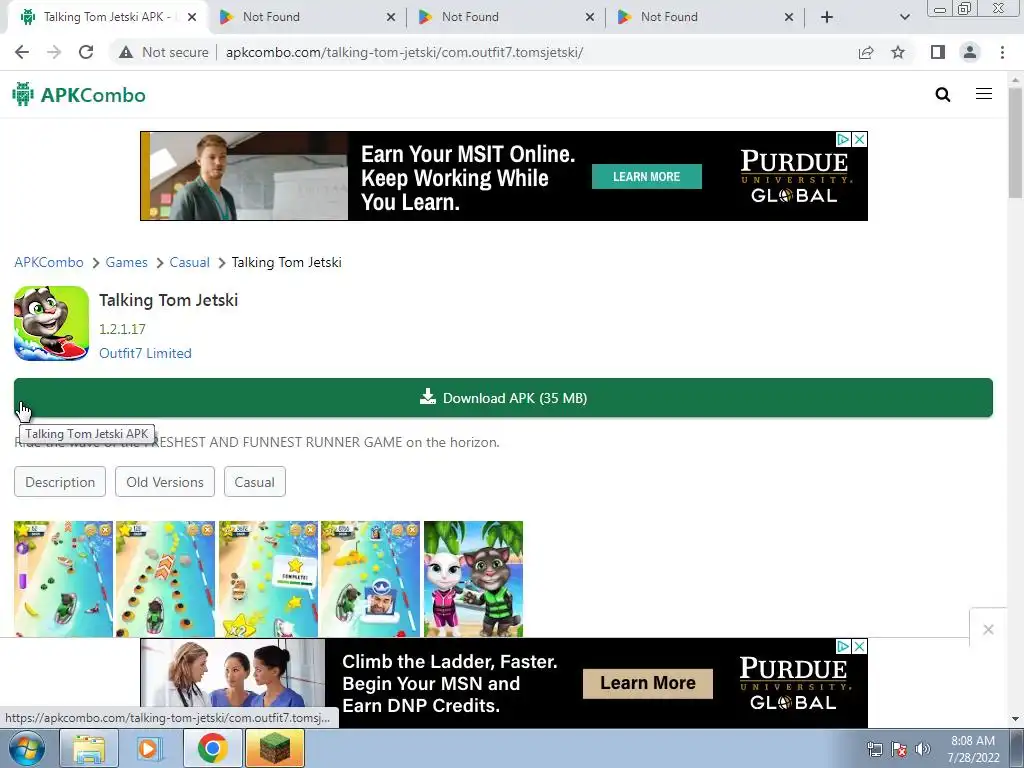
Task: Close the Talking Tom Jetski APK tab
Action: click(192, 18)
